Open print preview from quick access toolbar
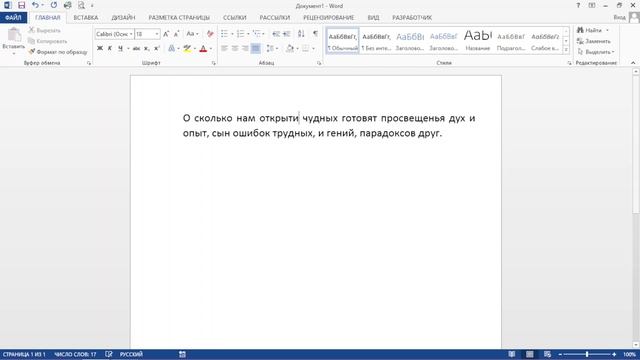 pyautogui.click(x=81, y=5)
